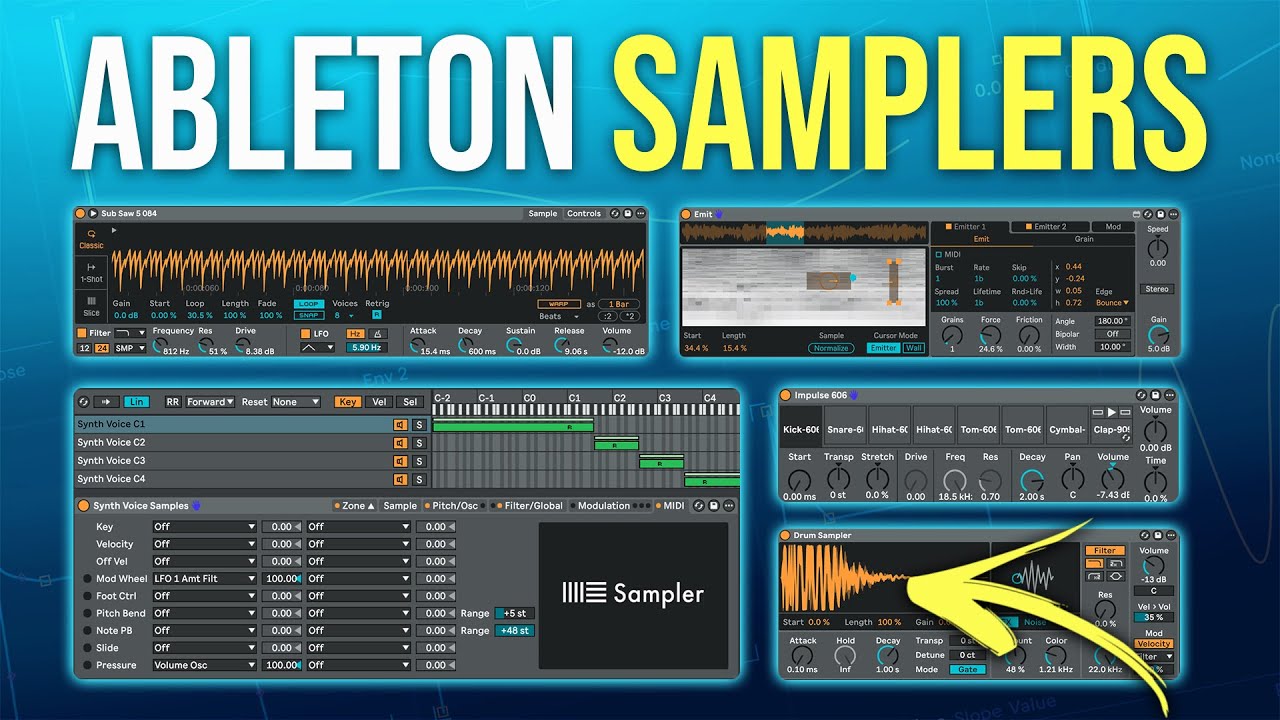Image resolution: width=1280 pixels, height=720 pixels.
Task: Click the save preset icon in the Sub Saw device header
Action: tap(627, 213)
